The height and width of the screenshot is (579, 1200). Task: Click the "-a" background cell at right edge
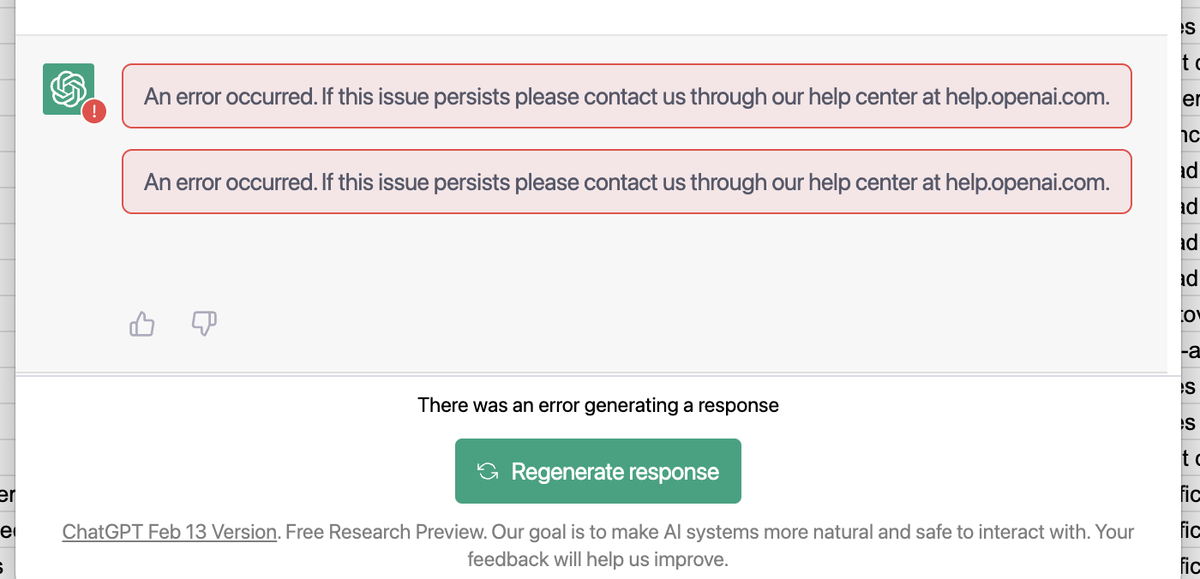tap(1189, 350)
